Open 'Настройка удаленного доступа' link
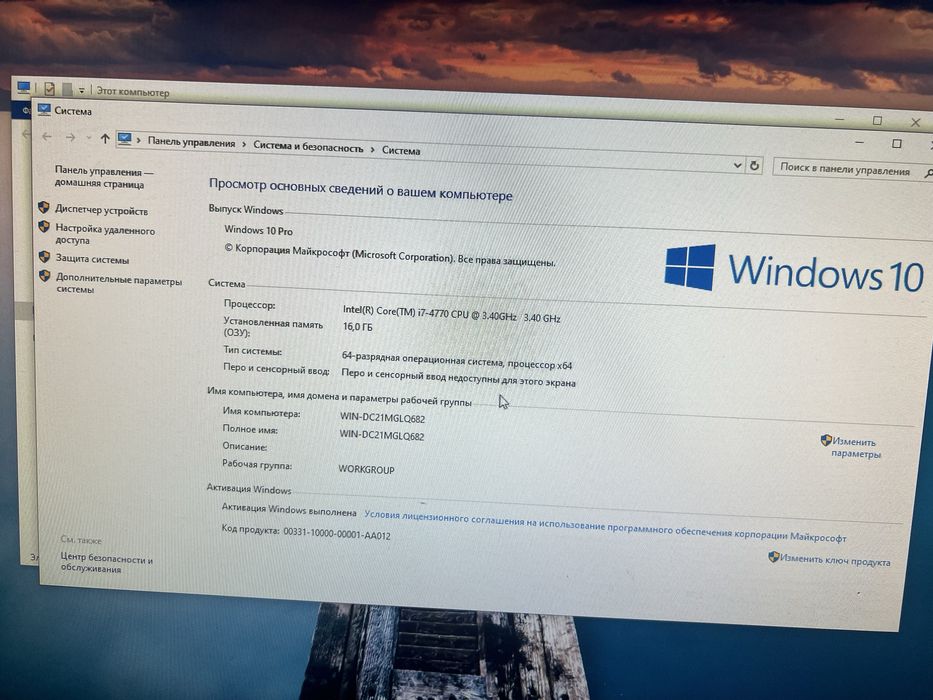This screenshot has width=933, height=700. pos(105,235)
